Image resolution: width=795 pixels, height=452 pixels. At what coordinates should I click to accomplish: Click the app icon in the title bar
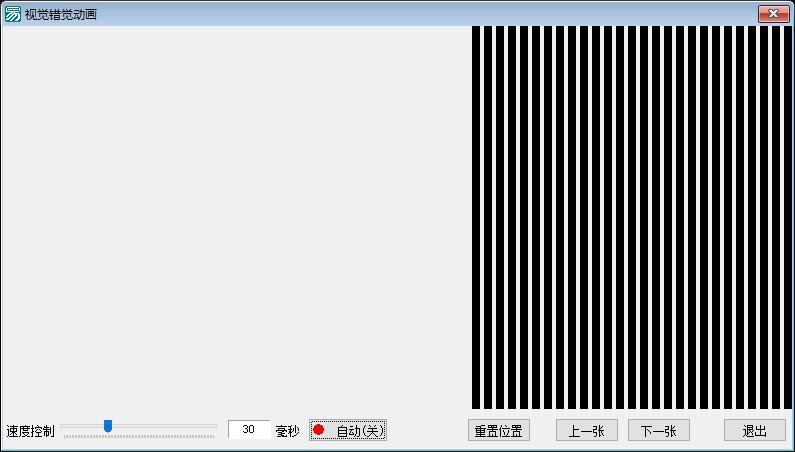[12, 14]
